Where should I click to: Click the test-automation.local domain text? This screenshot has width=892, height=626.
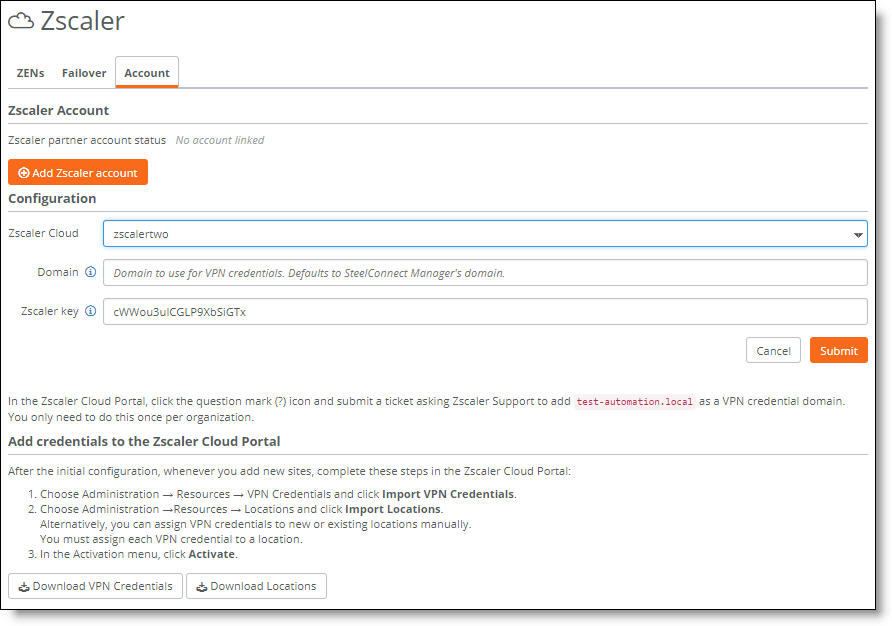click(x=634, y=402)
